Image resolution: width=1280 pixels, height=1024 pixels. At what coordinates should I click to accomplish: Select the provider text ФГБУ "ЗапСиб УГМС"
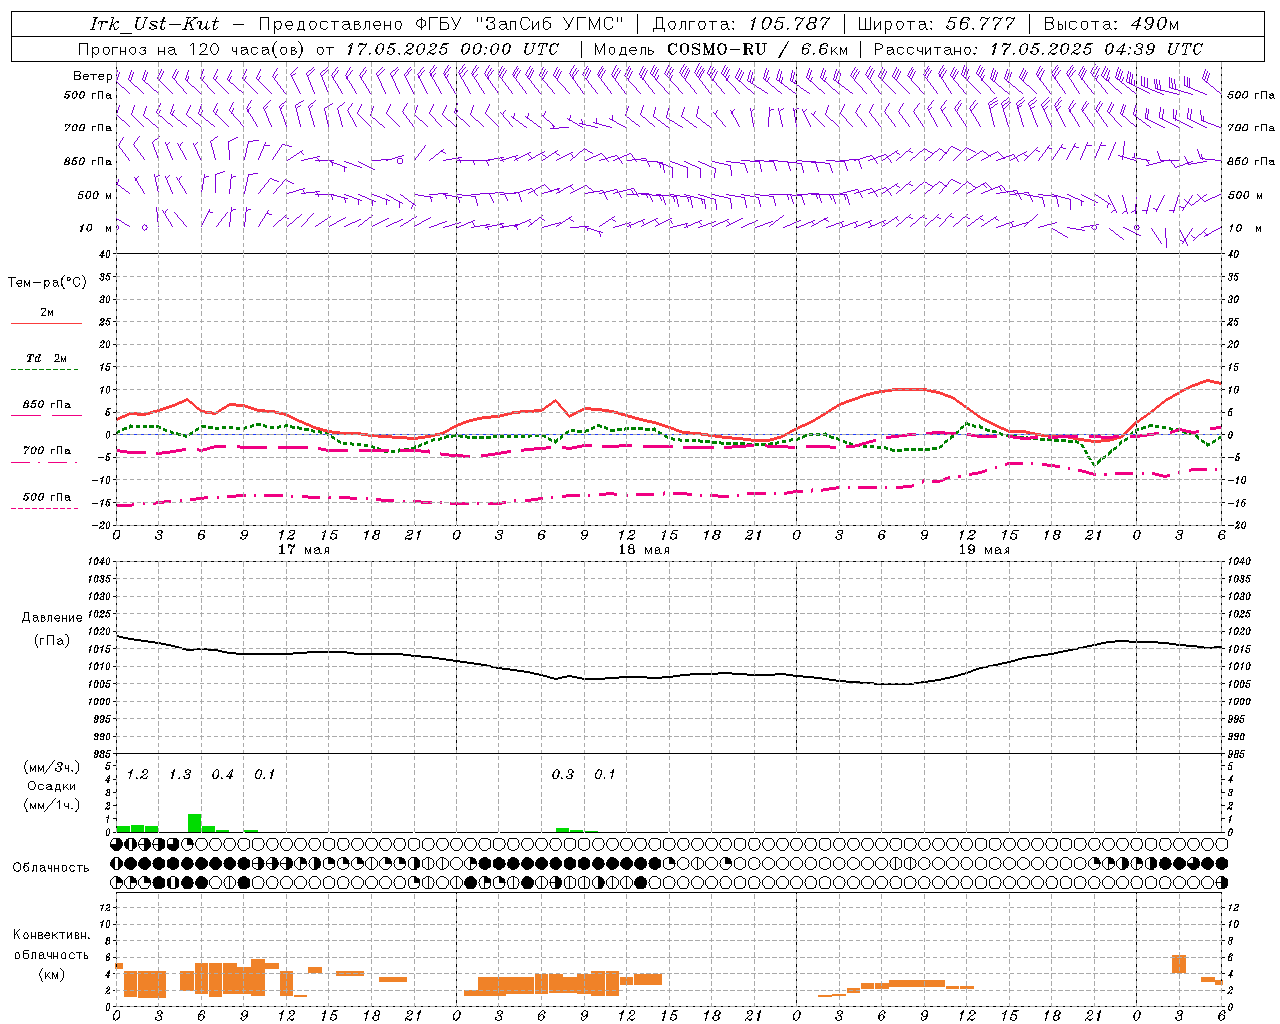click(x=519, y=24)
